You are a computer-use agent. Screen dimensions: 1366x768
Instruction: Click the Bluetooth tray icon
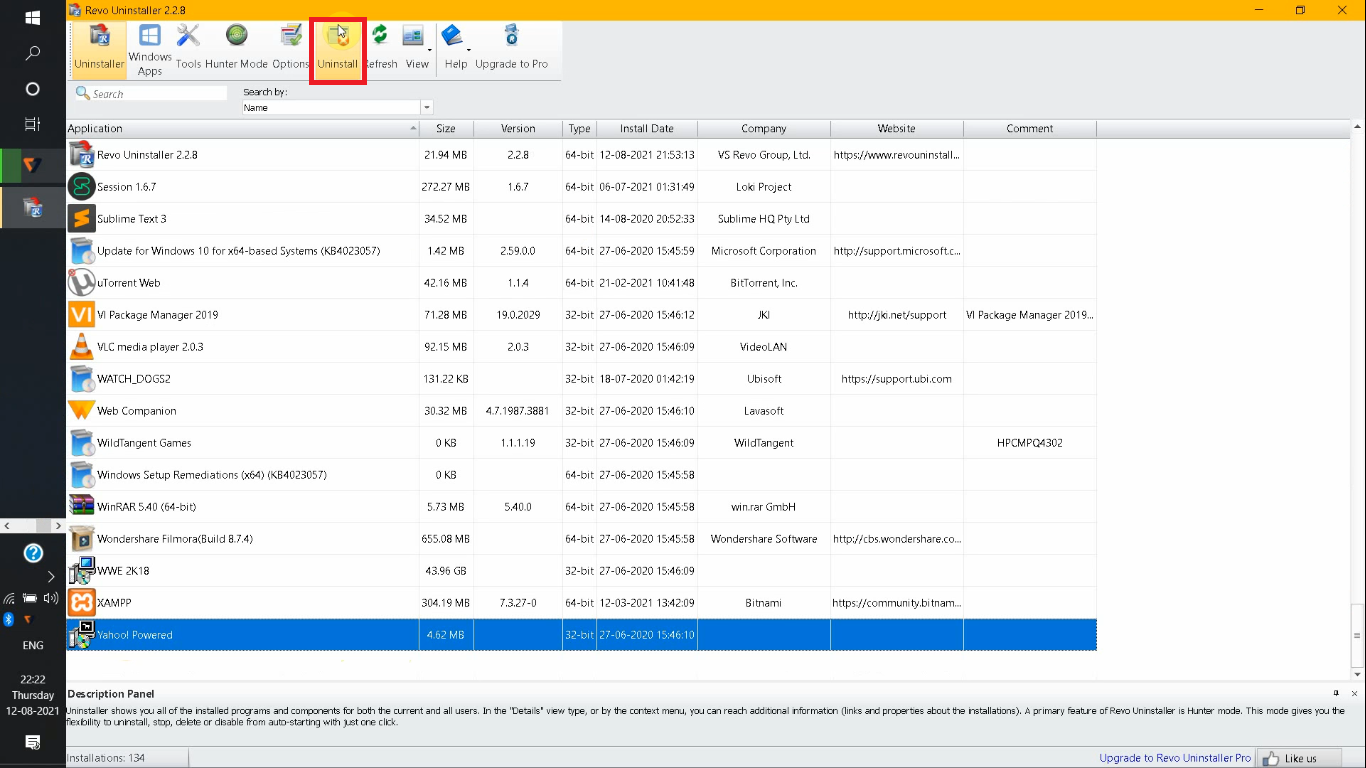click(8, 619)
